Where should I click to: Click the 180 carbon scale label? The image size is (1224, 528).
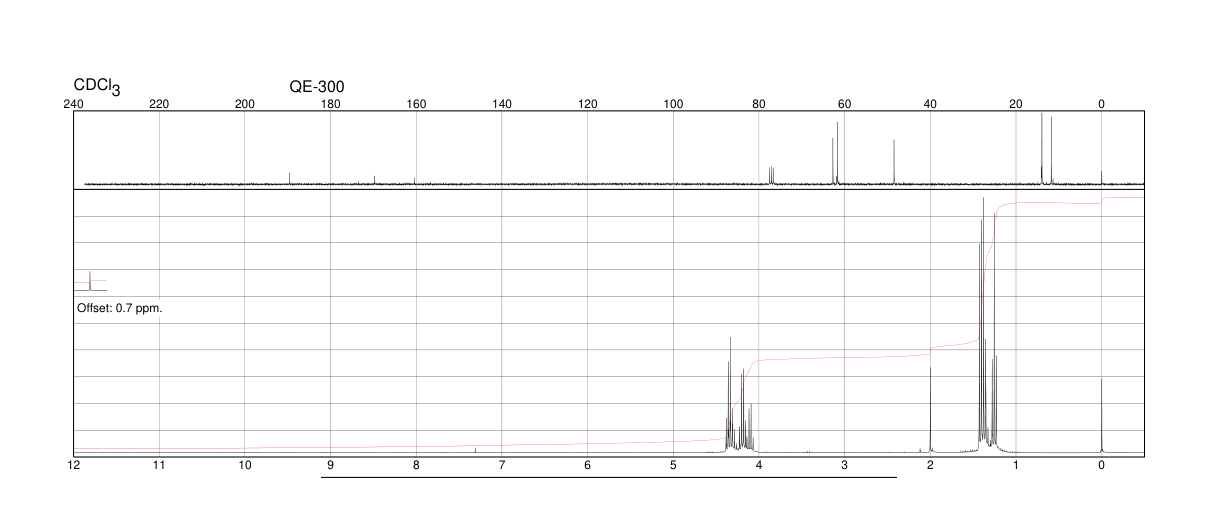pyautogui.click(x=330, y=104)
